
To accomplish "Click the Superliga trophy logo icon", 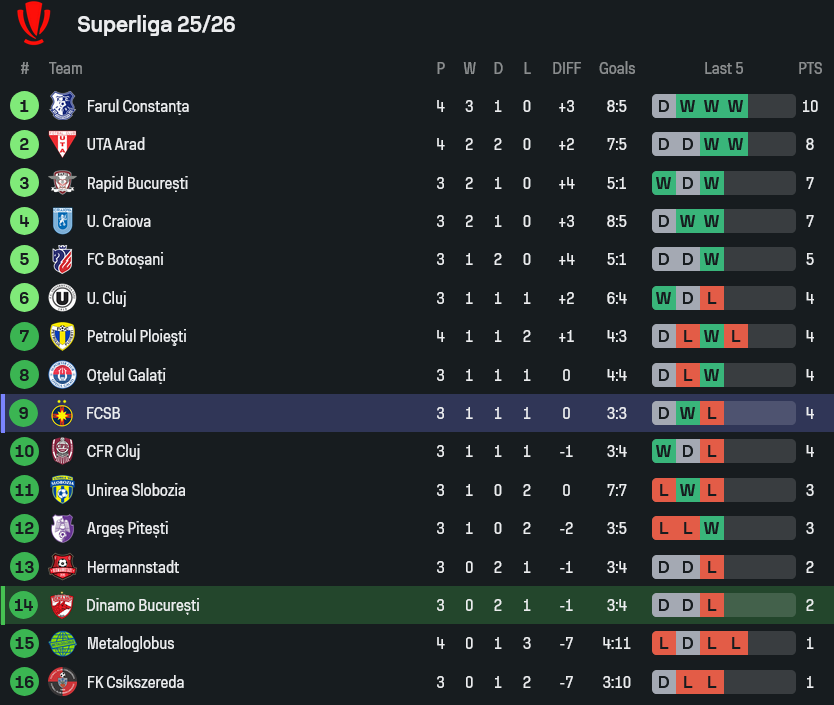I will click(35, 23).
